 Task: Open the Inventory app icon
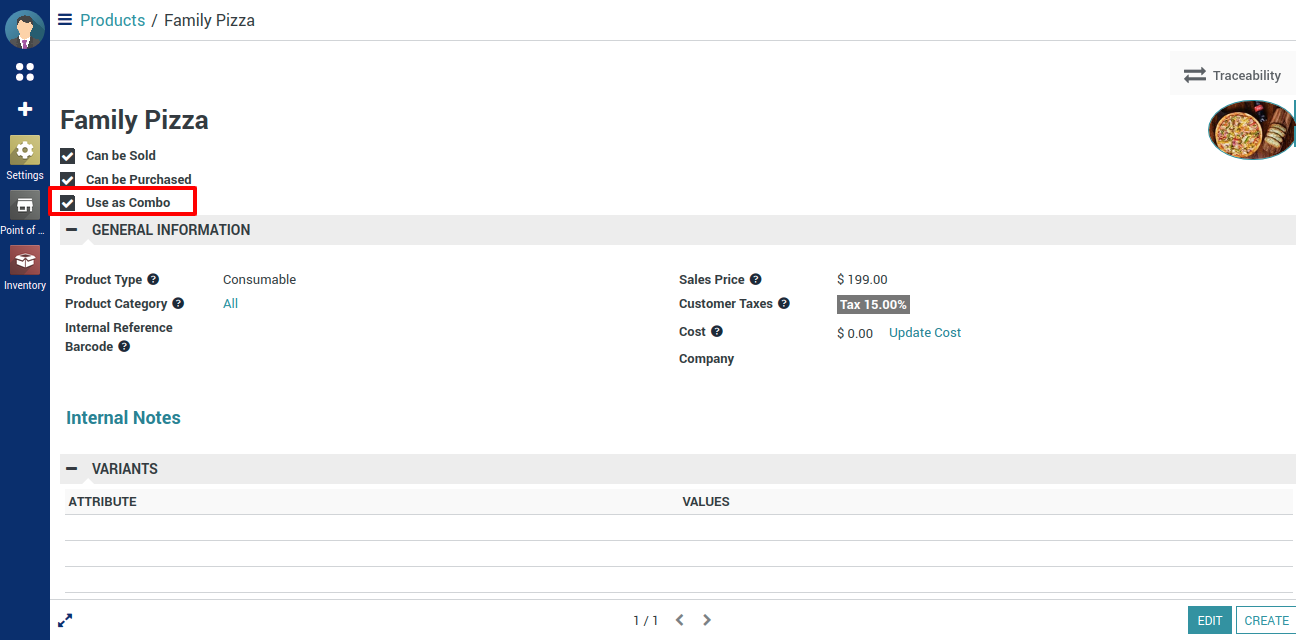(x=25, y=261)
